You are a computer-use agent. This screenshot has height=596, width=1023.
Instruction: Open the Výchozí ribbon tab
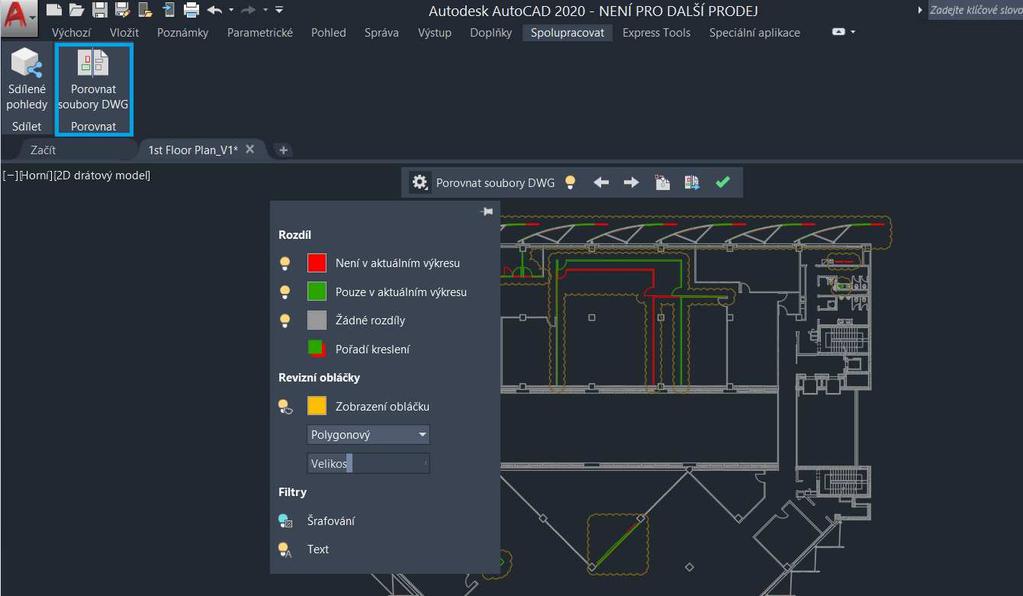pyautogui.click(x=71, y=33)
